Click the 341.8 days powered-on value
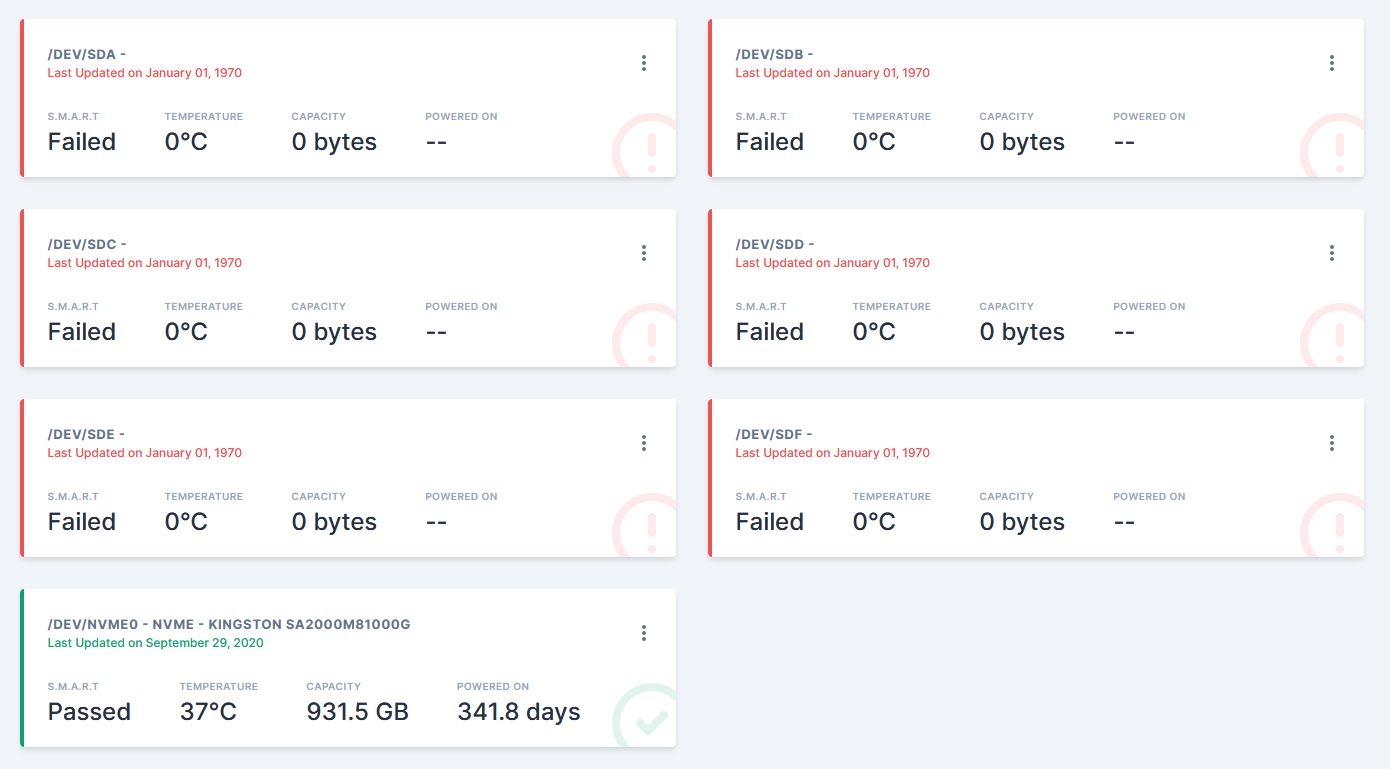Image resolution: width=1390 pixels, height=769 pixels. pos(518,711)
